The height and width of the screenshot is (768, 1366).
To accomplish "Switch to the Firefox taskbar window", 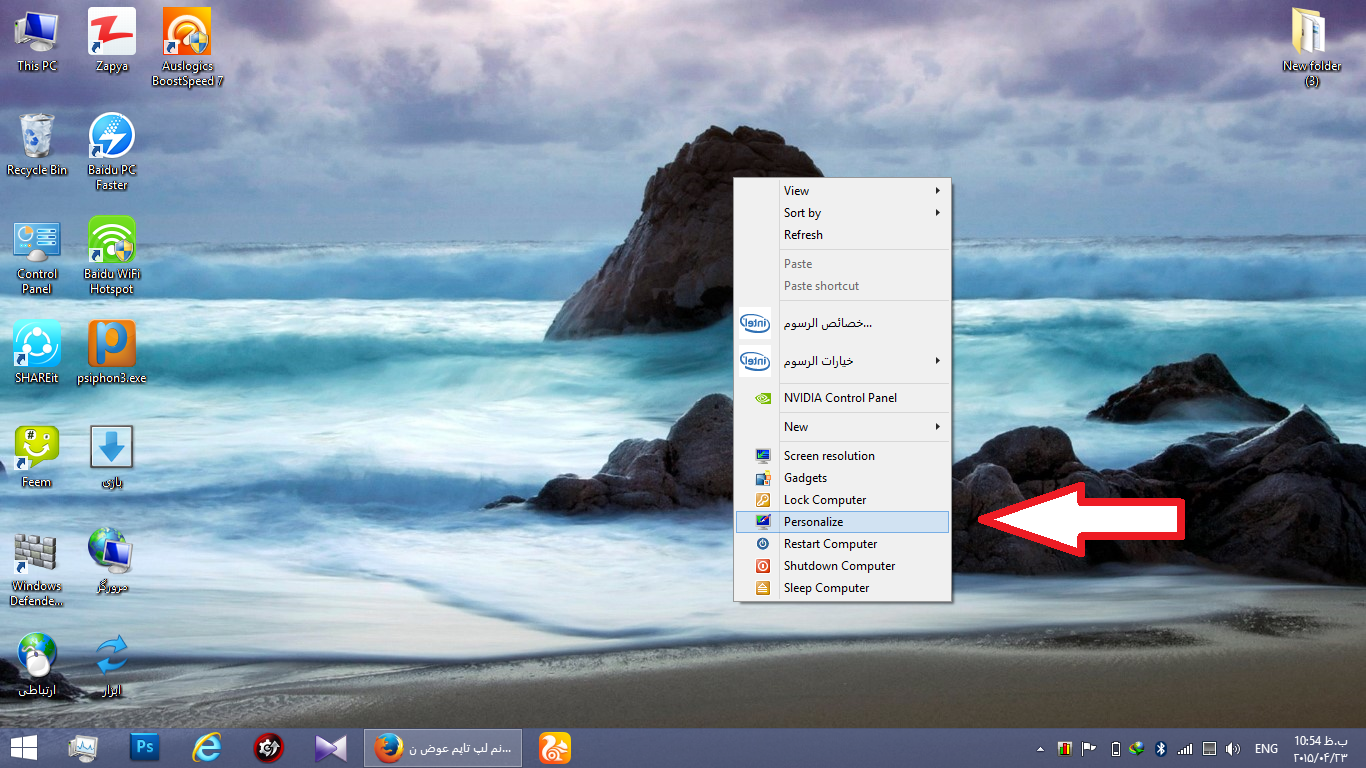I will (x=443, y=747).
